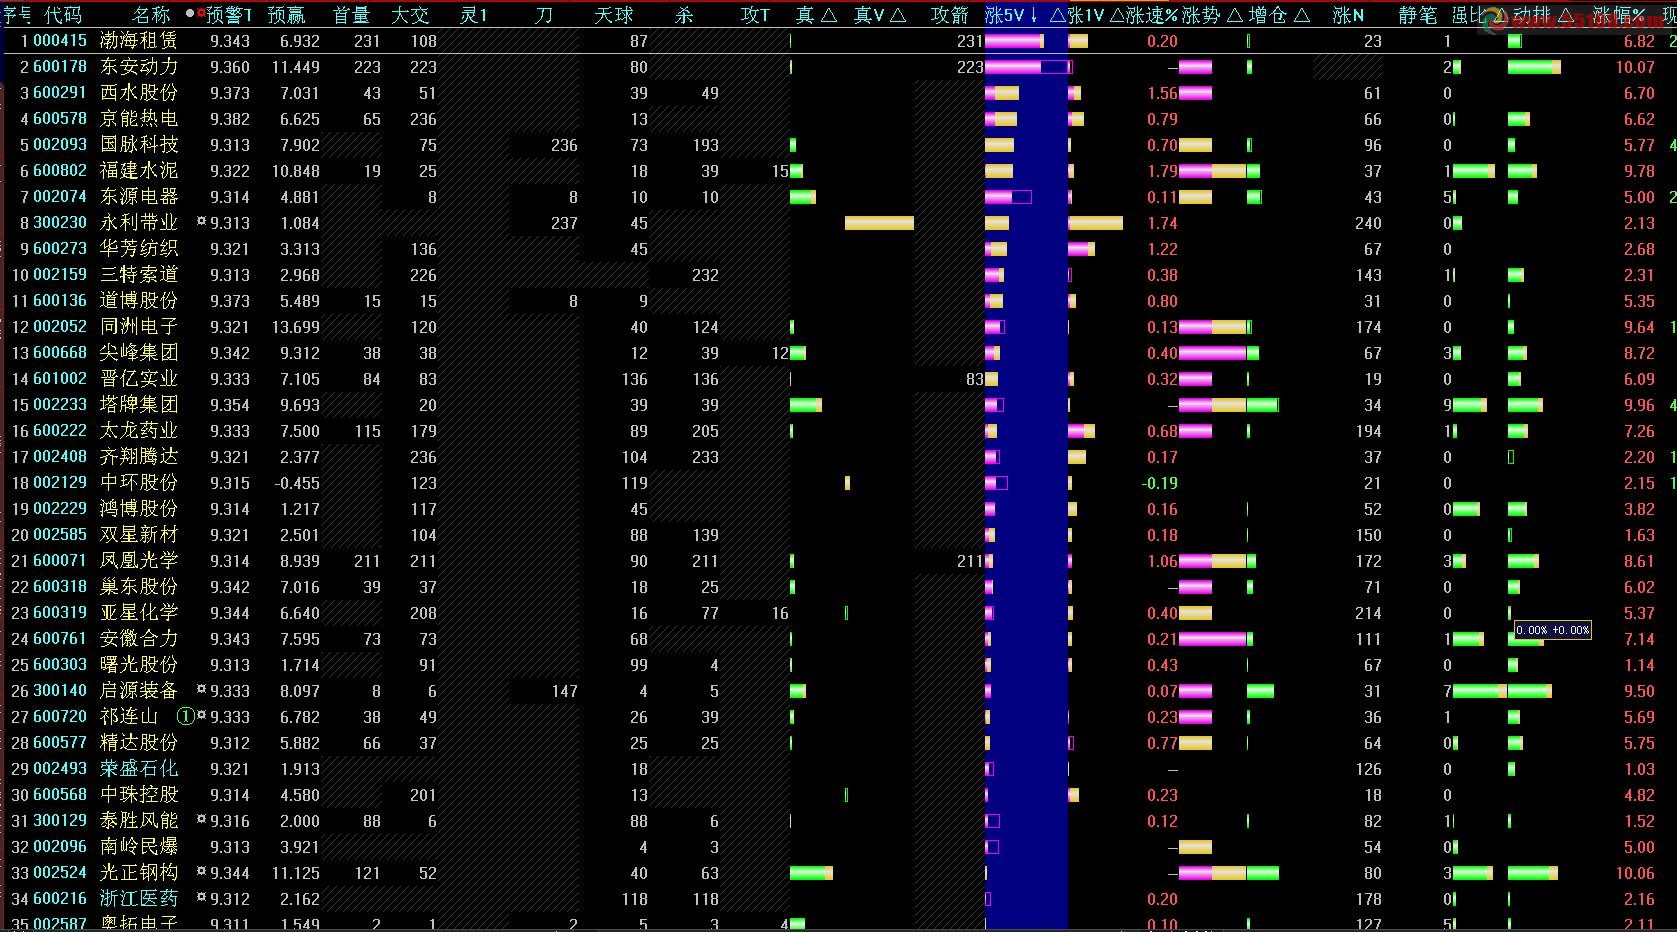Click the marker icon beside 光正钢构
The width and height of the screenshot is (1677, 932).
(202, 872)
